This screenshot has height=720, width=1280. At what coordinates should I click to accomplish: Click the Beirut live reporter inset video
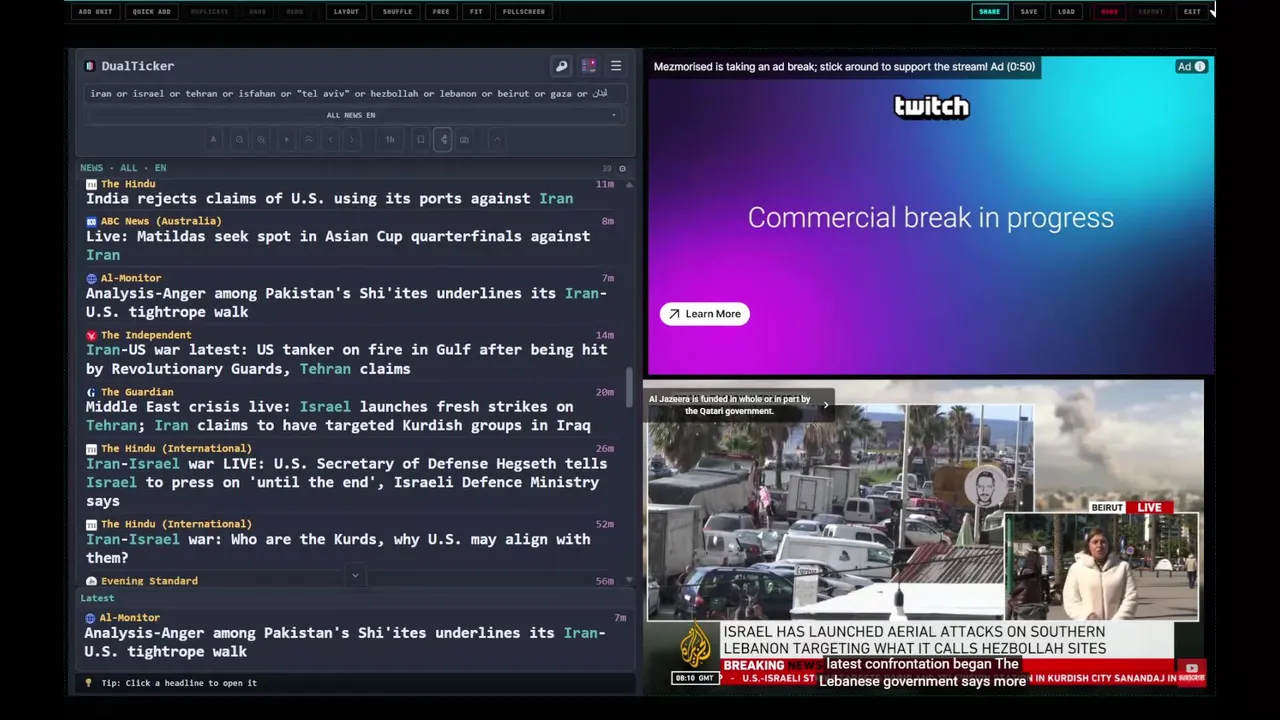(x=1101, y=566)
